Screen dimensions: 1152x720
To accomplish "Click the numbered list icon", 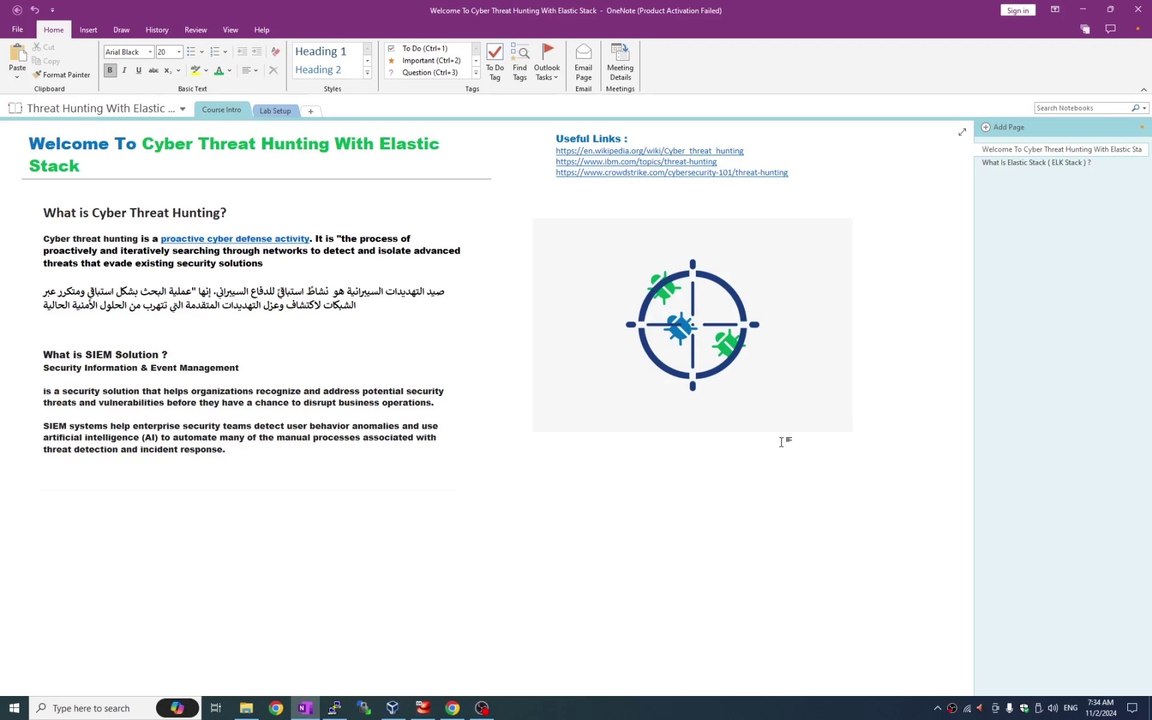I will click(215, 51).
